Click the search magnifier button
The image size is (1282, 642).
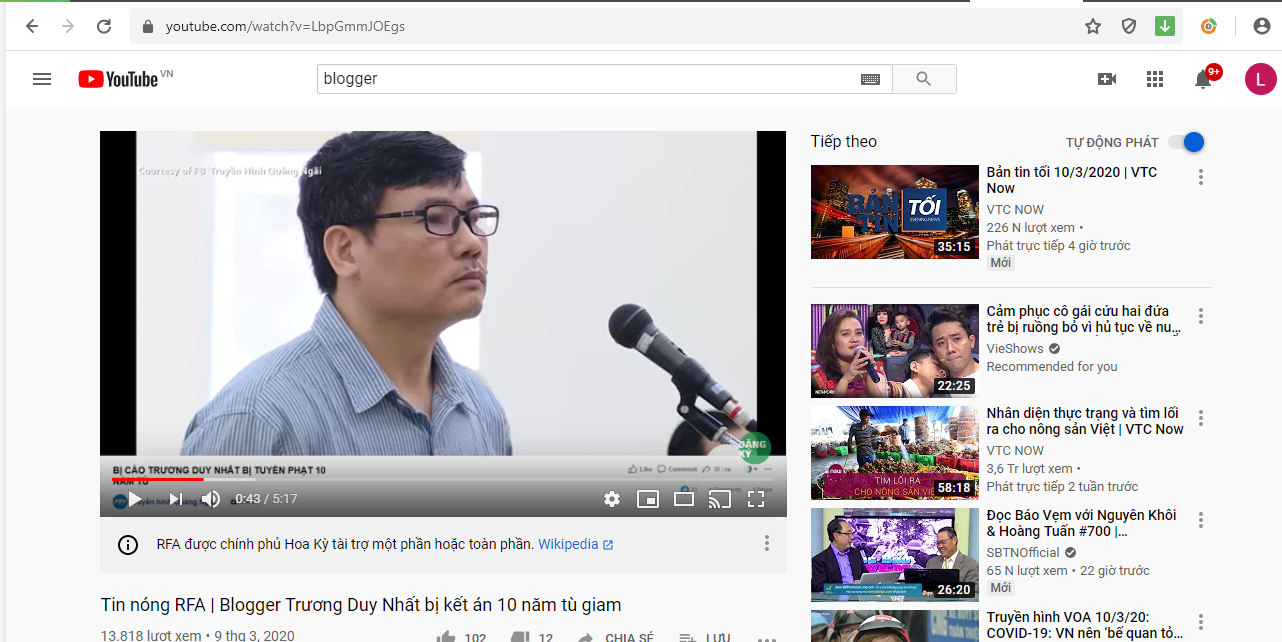tap(923, 79)
